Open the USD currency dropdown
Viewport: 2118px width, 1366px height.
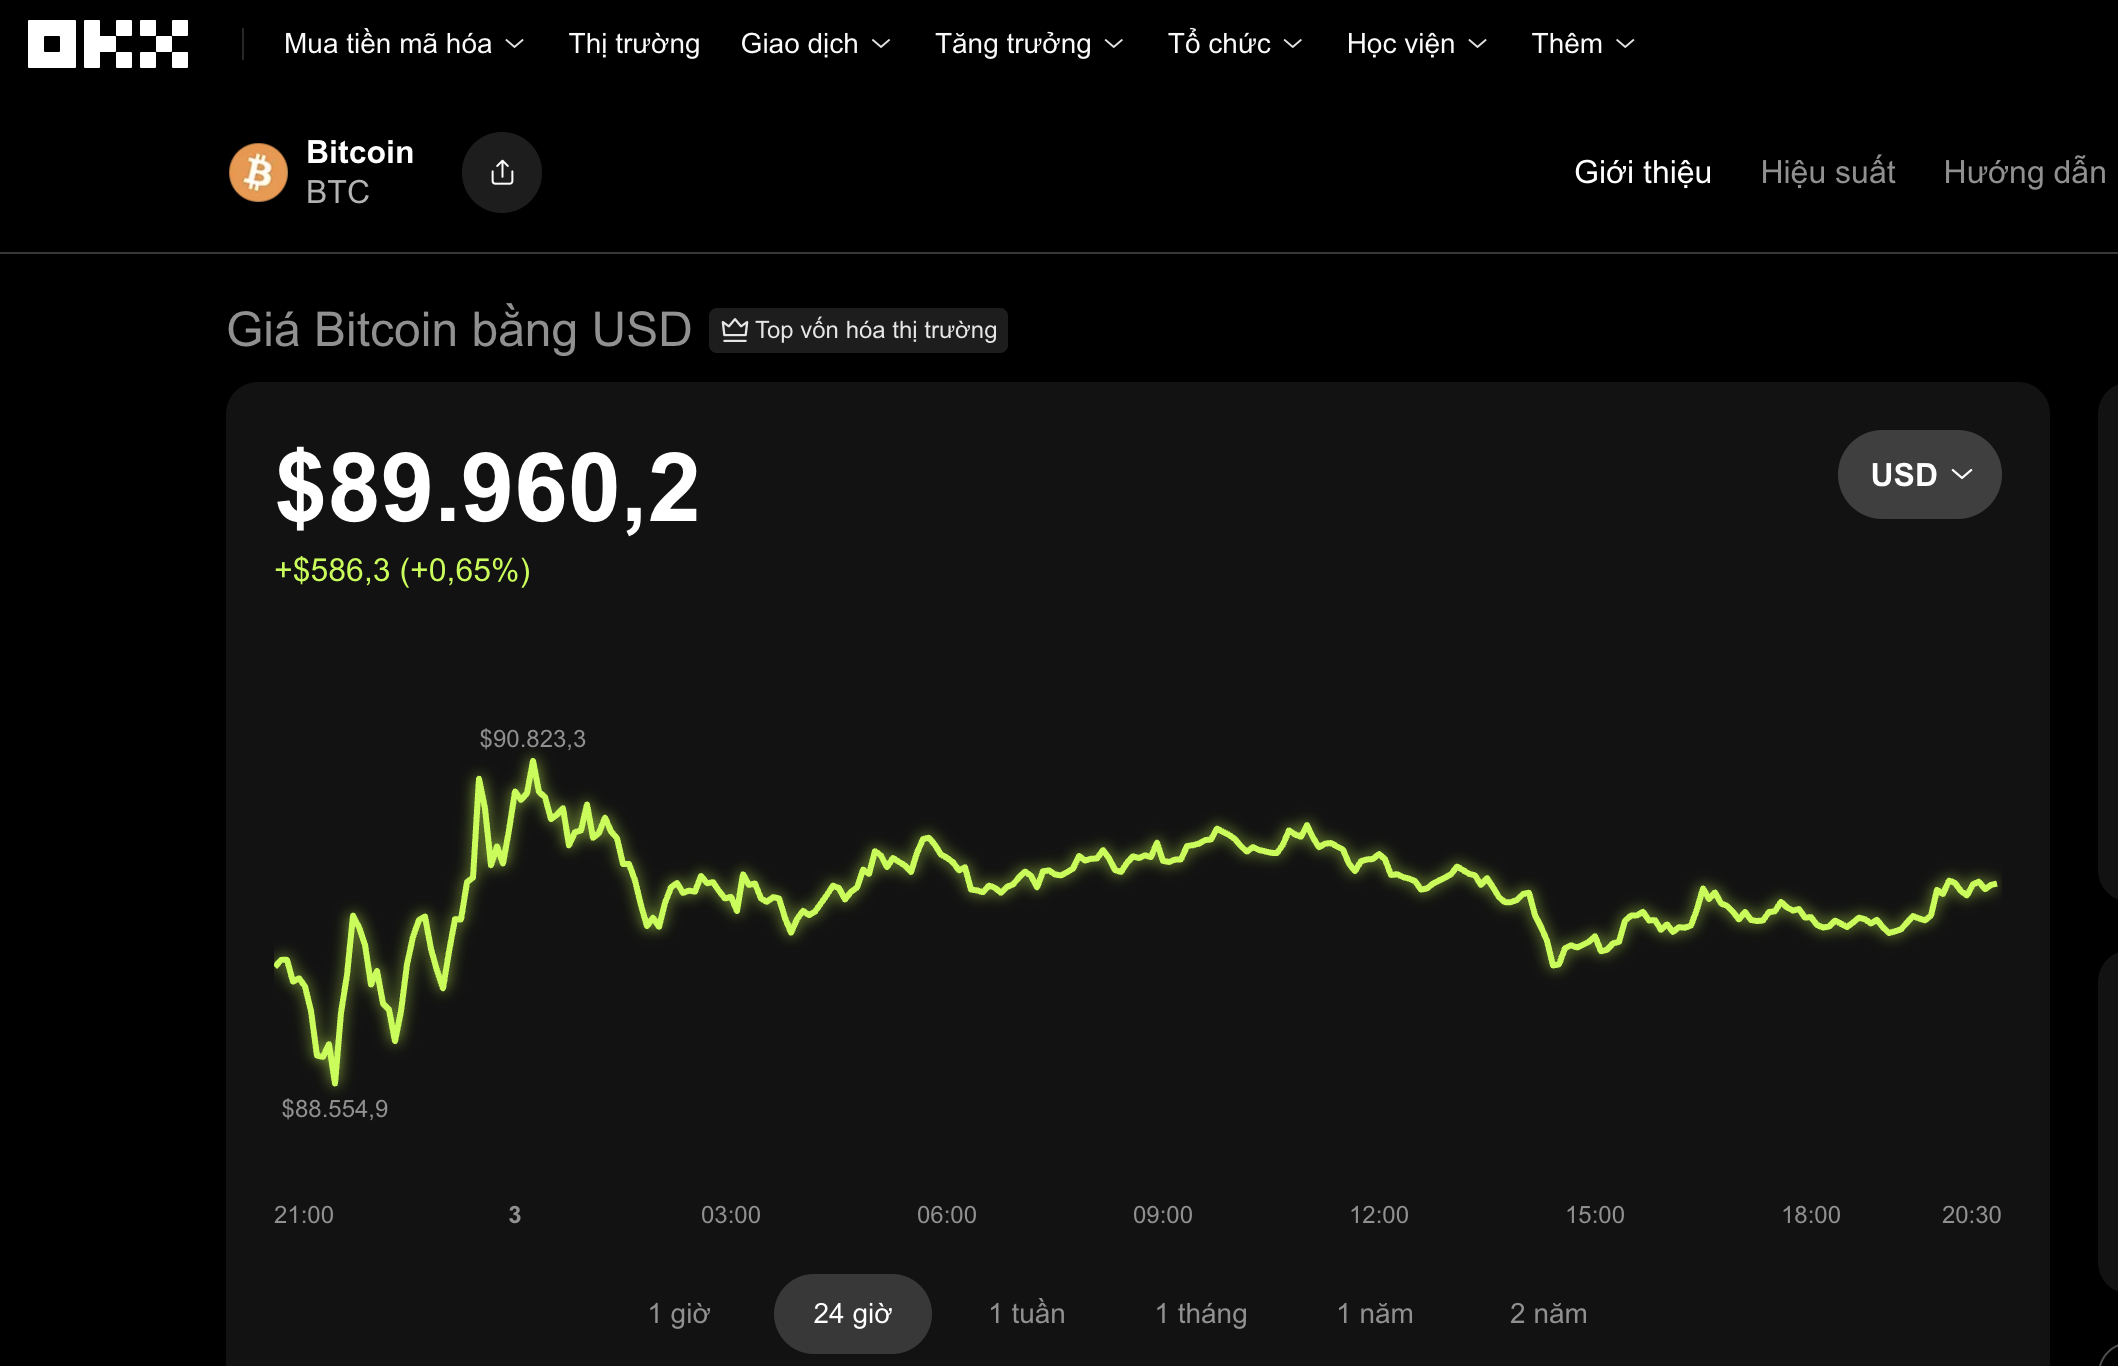pyautogui.click(x=1917, y=474)
